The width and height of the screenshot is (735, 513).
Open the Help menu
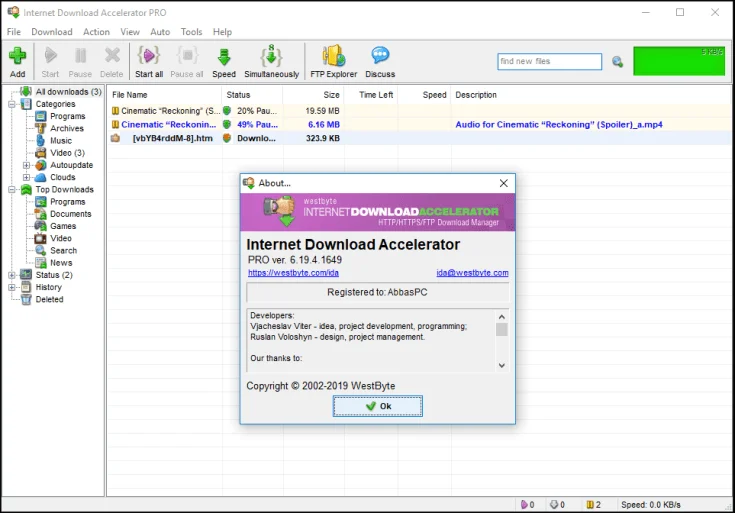coord(222,31)
